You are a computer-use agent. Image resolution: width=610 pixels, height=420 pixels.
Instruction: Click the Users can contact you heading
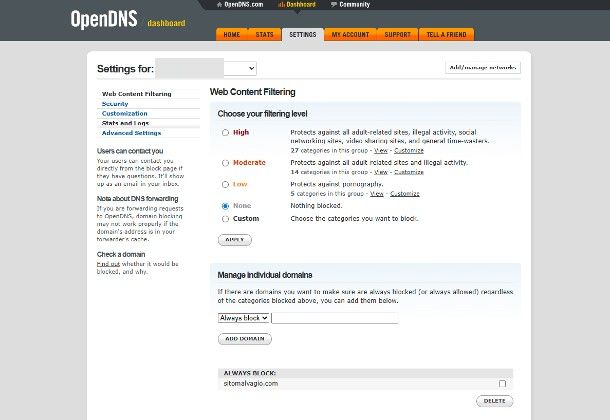pyautogui.click(x=130, y=151)
